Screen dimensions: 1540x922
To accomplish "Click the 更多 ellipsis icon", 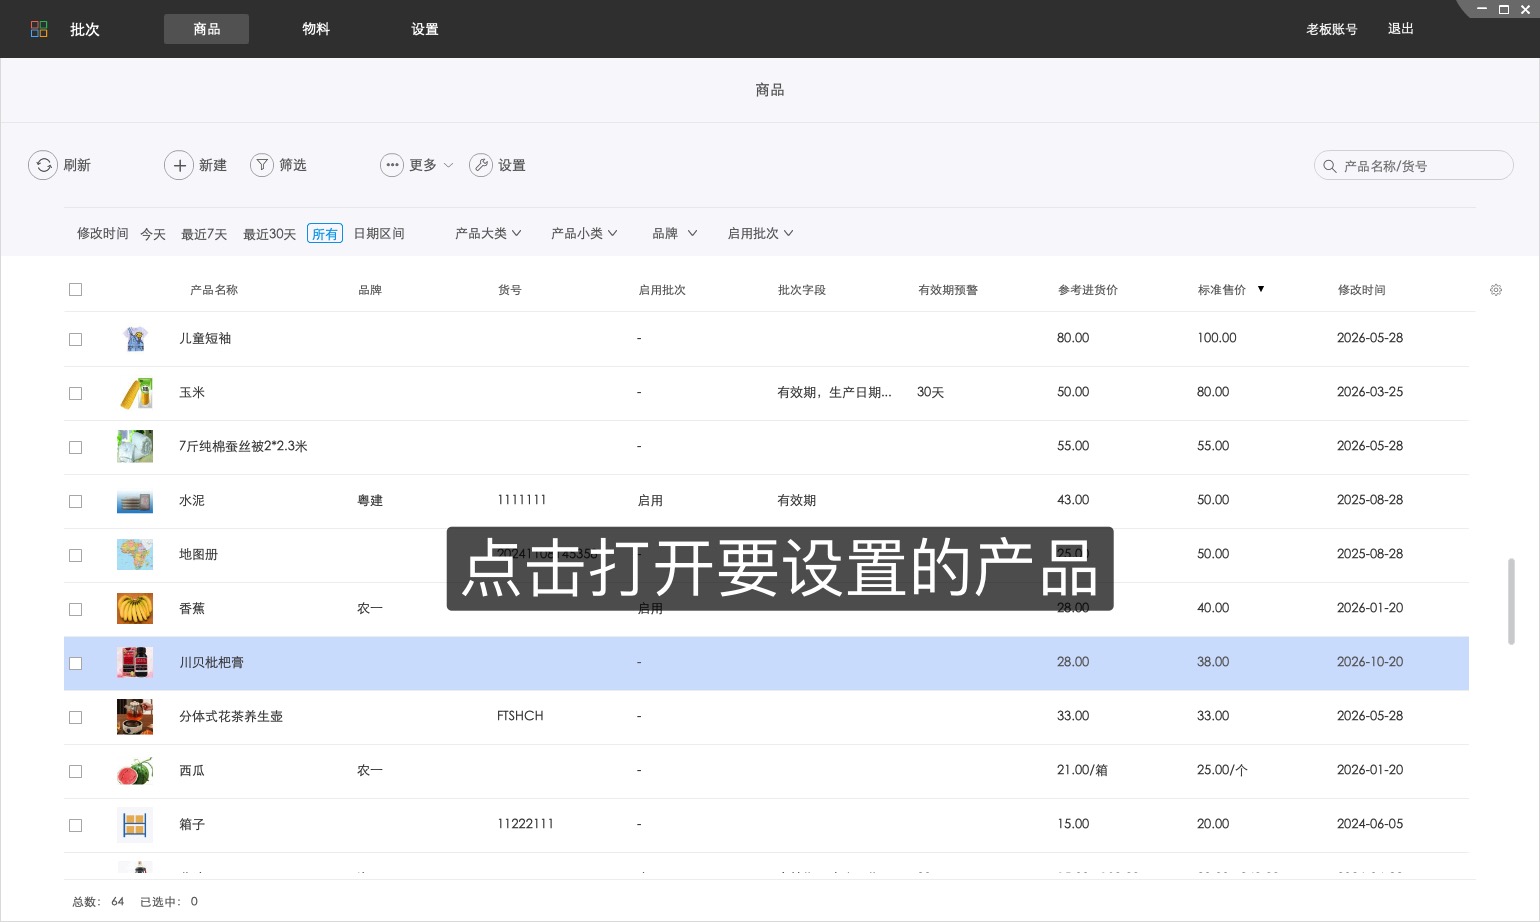I will 392,165.
